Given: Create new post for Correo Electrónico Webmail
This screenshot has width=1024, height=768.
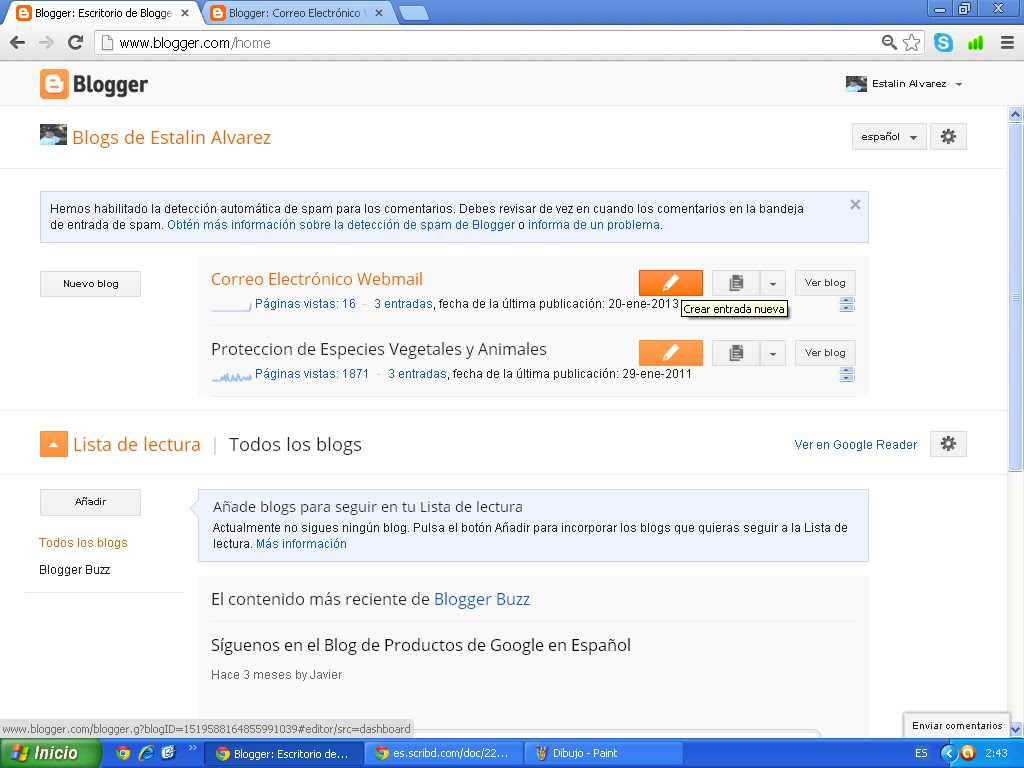Looking at the screenshot, I should 671,283.
